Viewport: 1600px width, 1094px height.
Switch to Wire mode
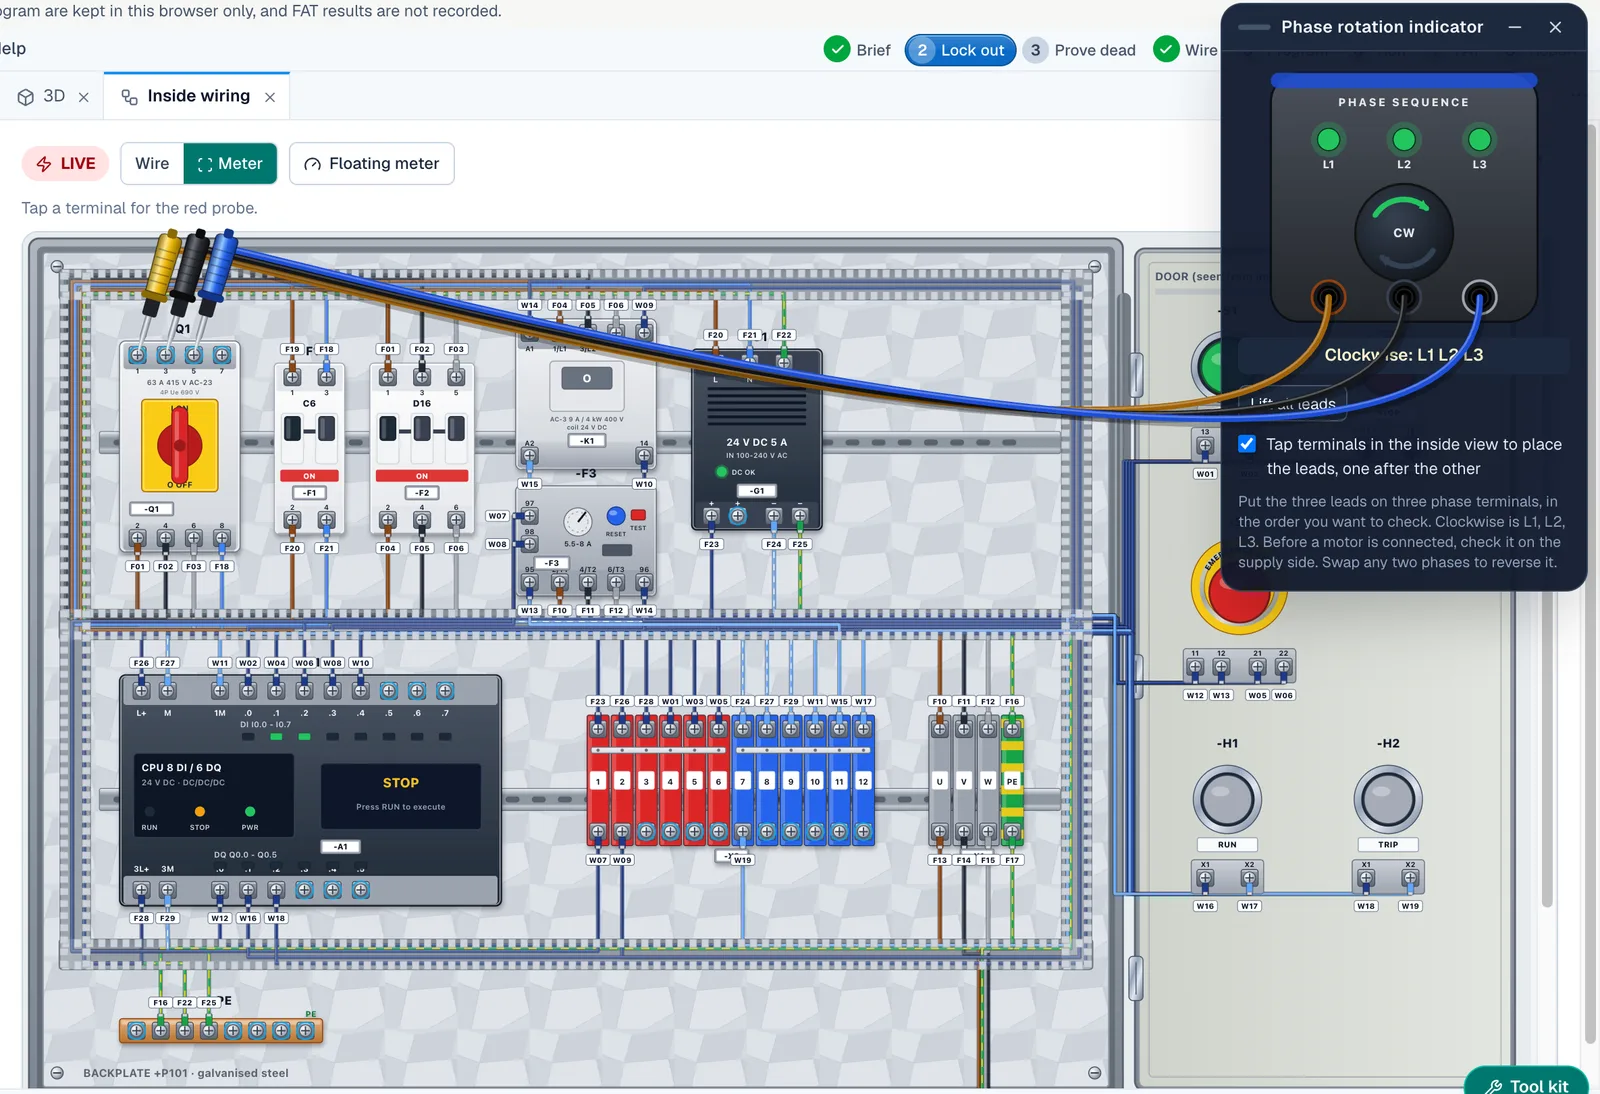tap(152, 163)
